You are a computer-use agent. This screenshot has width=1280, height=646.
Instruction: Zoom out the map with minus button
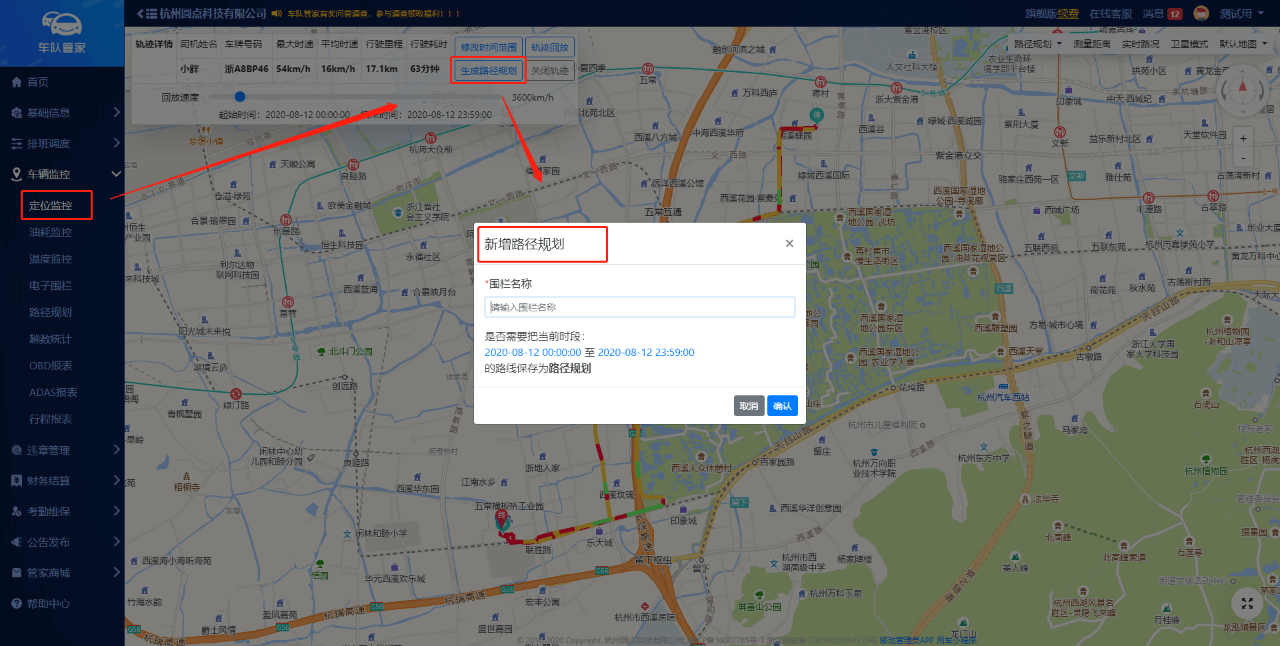pyautogui.click(x=1243, y=158)
